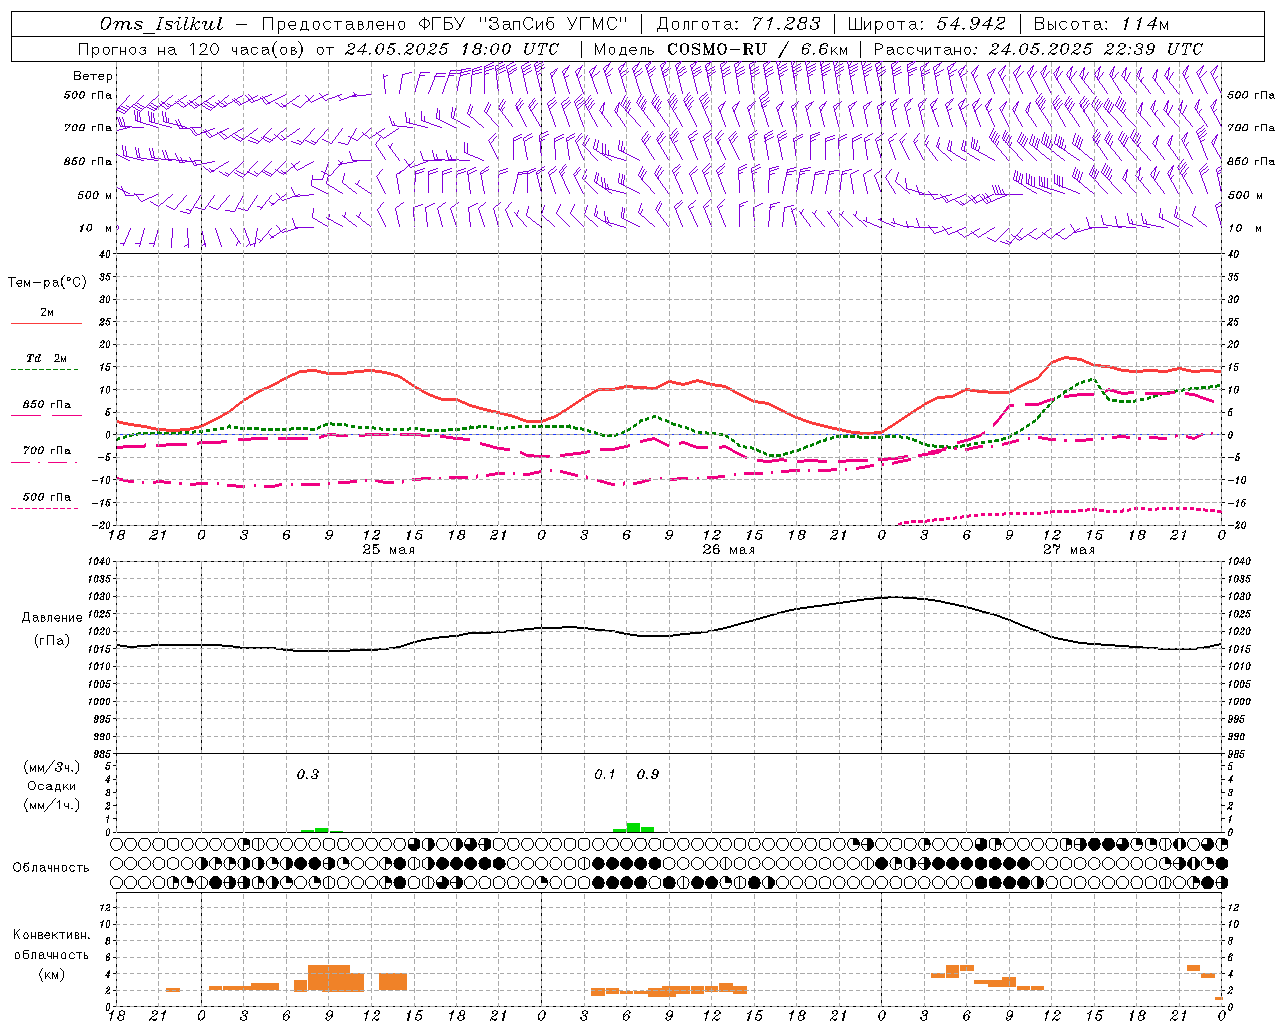Click the Тем-ра(°C) axis title
The image size is (1280, 1024).
pos(47,283)
